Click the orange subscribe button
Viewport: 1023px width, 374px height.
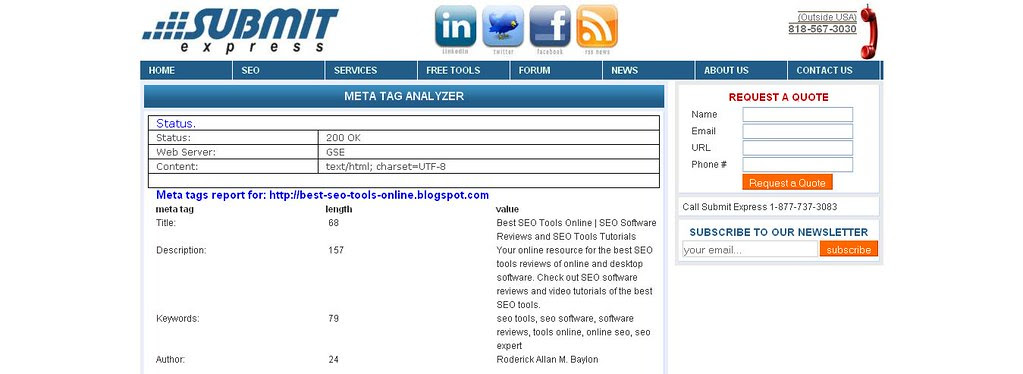coord(849,249)
